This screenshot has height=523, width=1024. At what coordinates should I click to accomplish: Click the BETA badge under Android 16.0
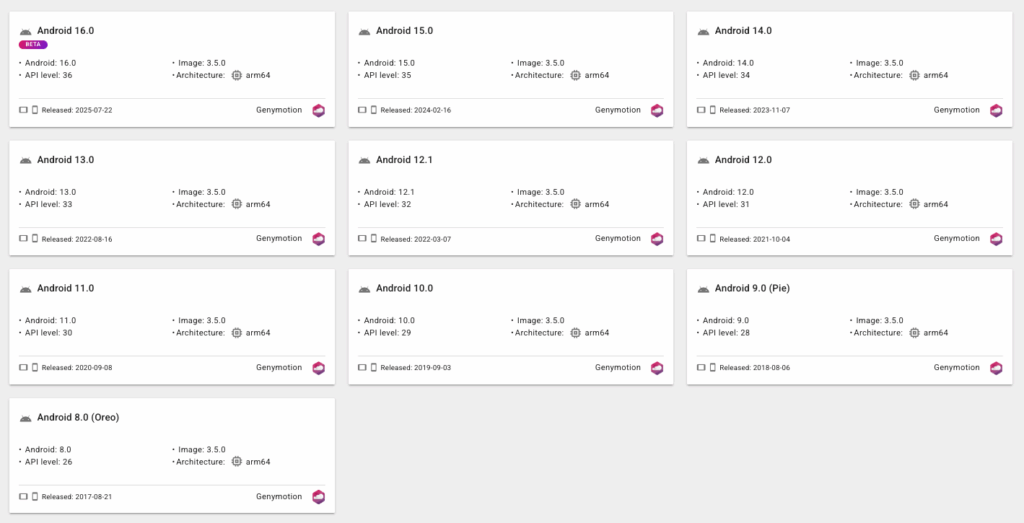tap(33, 45)
